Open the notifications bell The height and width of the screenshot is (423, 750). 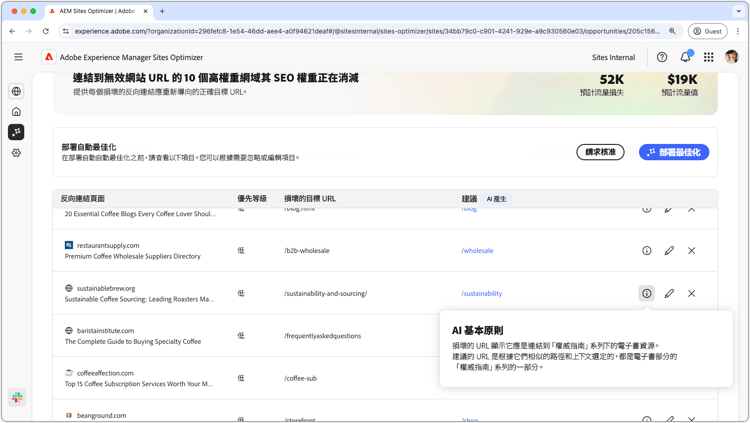click(685, 57)
